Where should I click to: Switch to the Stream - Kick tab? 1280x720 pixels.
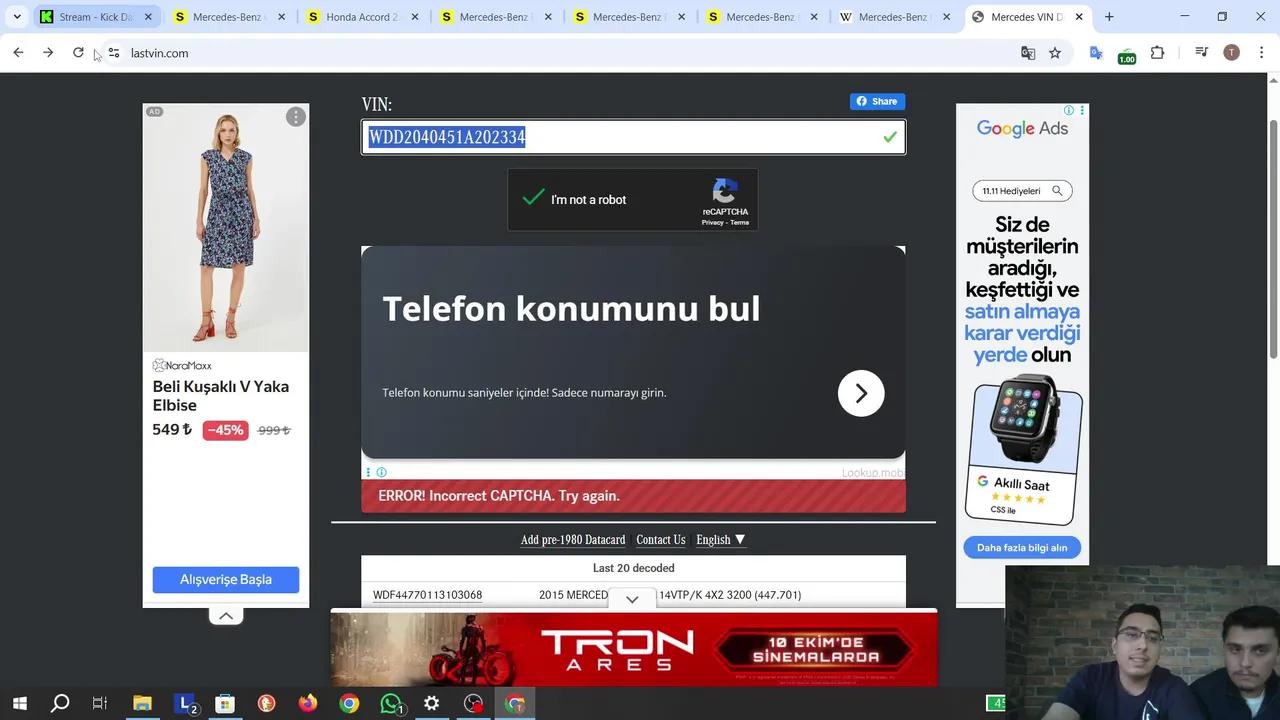click(95, 17)
